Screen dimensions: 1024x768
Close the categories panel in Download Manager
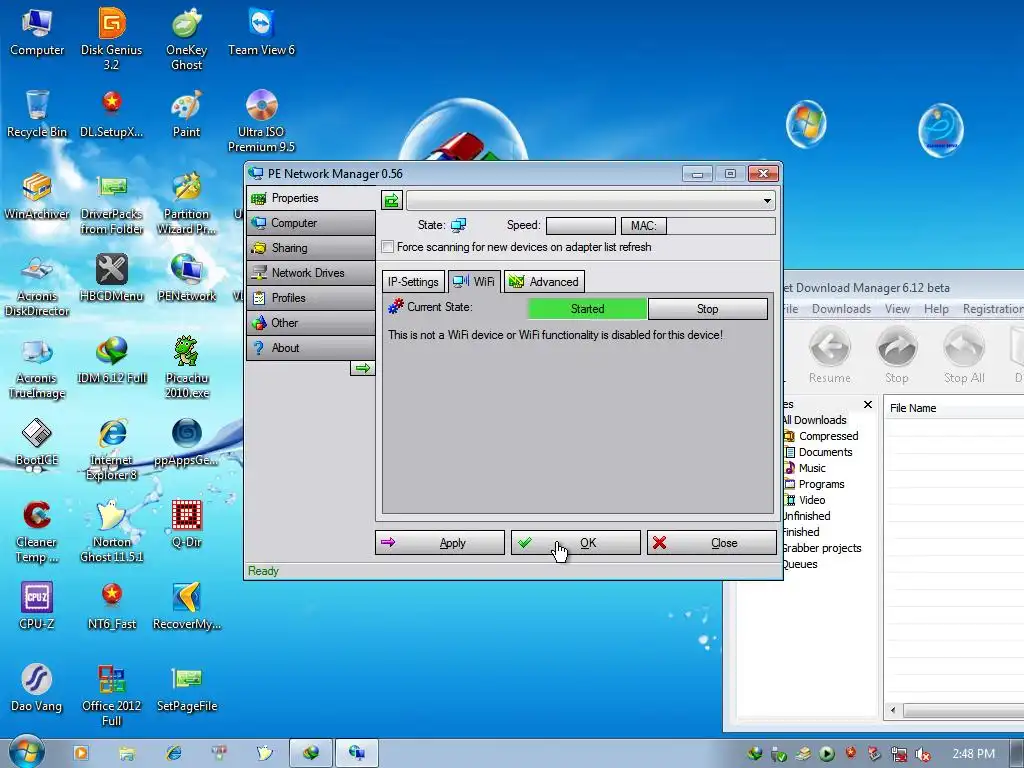[x=868, y=405]
